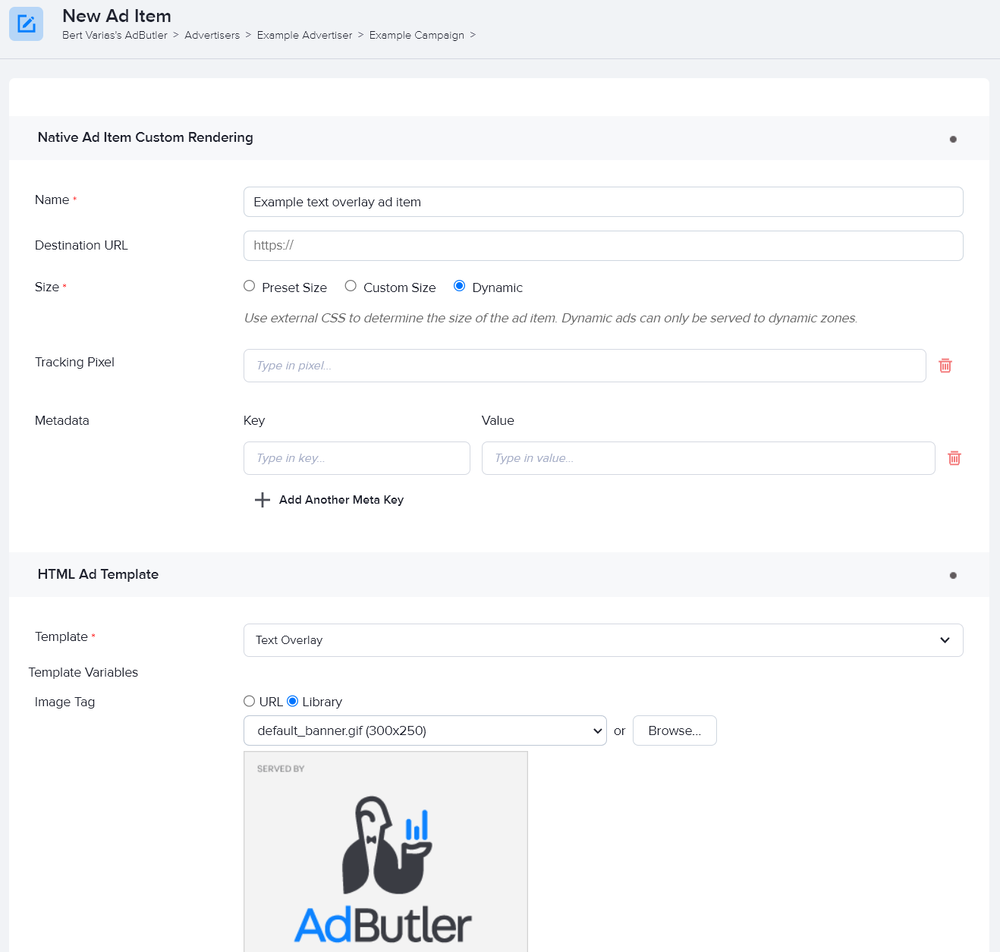Focus the Destination URL field
The width and height of the screenshot is (1000, 952).
(603, 245)
